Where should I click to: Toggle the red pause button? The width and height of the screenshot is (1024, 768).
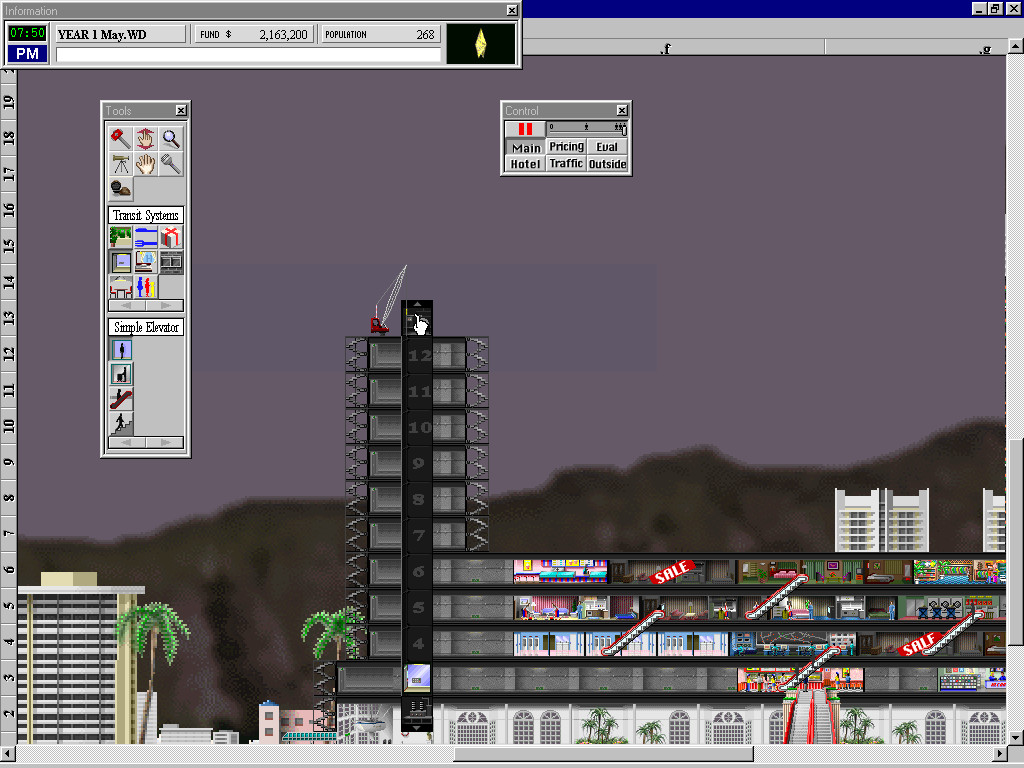tap(525, 129)
